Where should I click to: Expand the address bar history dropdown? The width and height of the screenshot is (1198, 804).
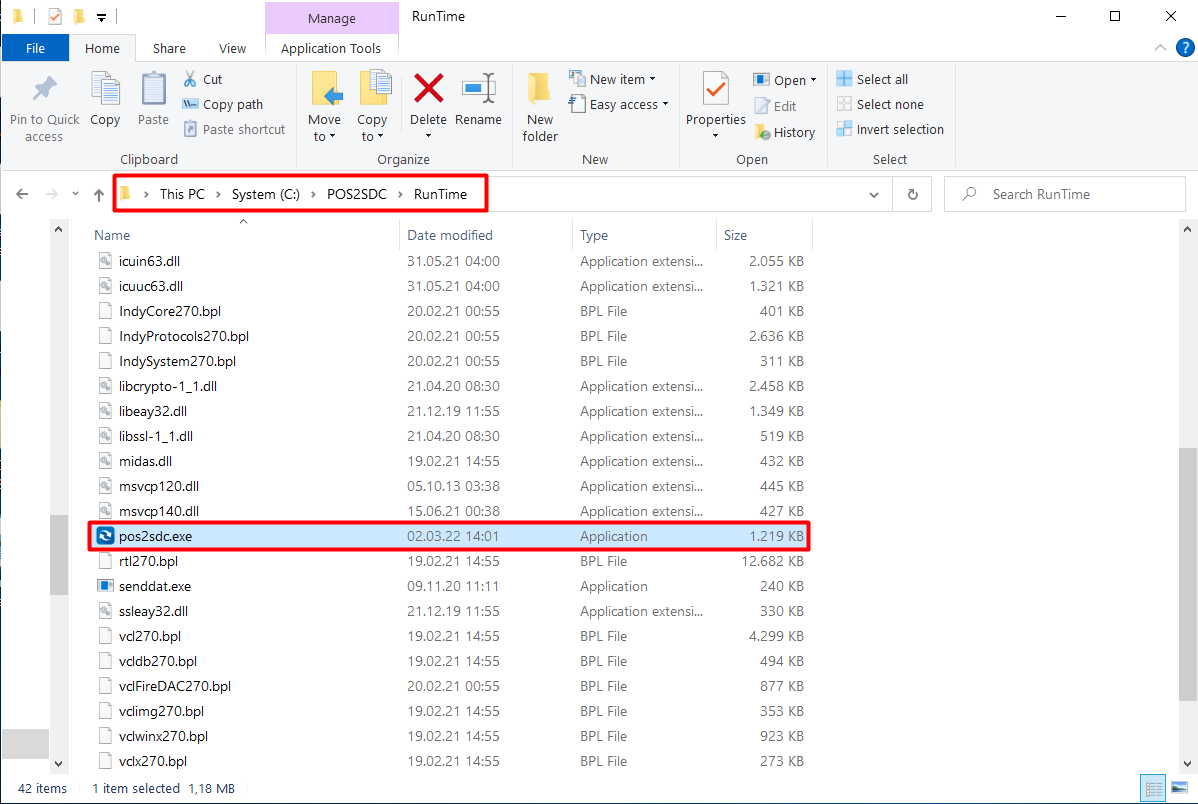pos(874,195)
